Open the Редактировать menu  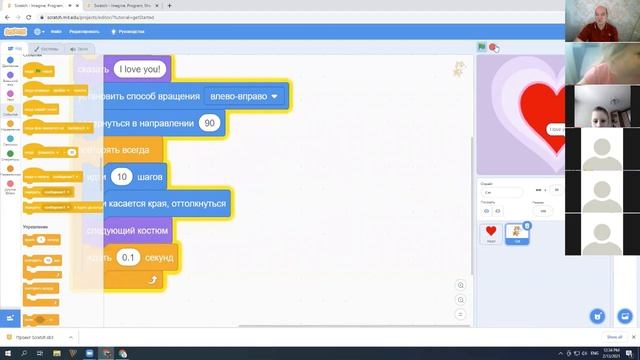84,31
